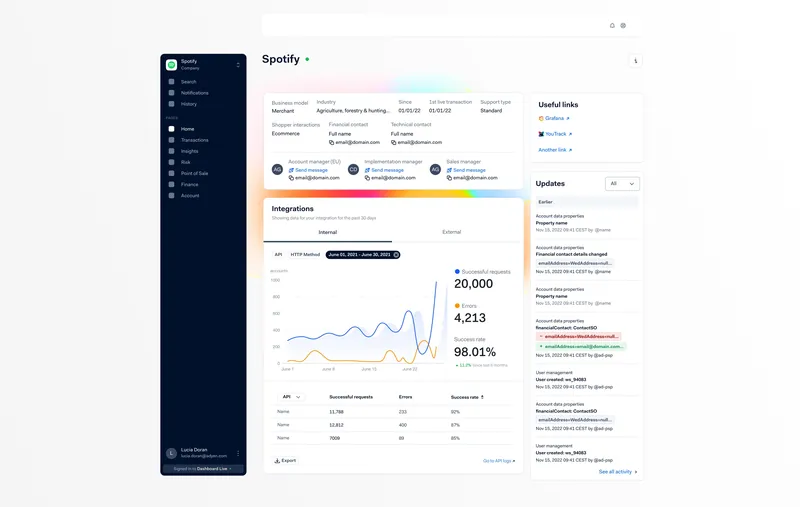Click Lucia Doran's avatar
This screenshot has height=507, width=800.
[171, 453]
